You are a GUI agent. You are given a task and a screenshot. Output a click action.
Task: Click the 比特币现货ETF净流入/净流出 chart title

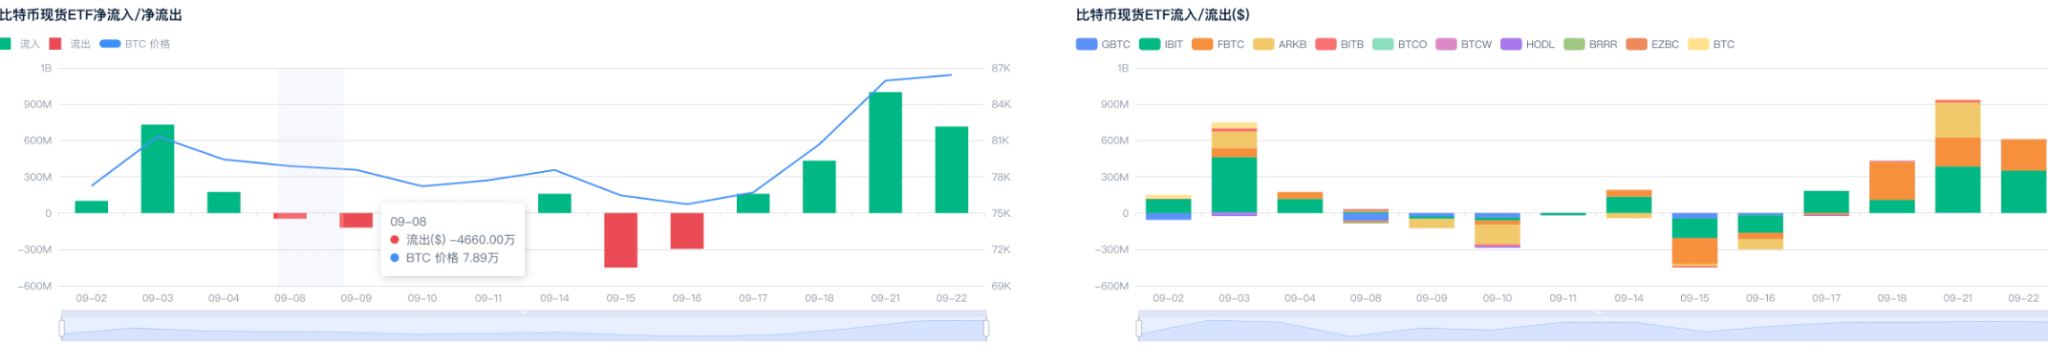pos(91,15)
